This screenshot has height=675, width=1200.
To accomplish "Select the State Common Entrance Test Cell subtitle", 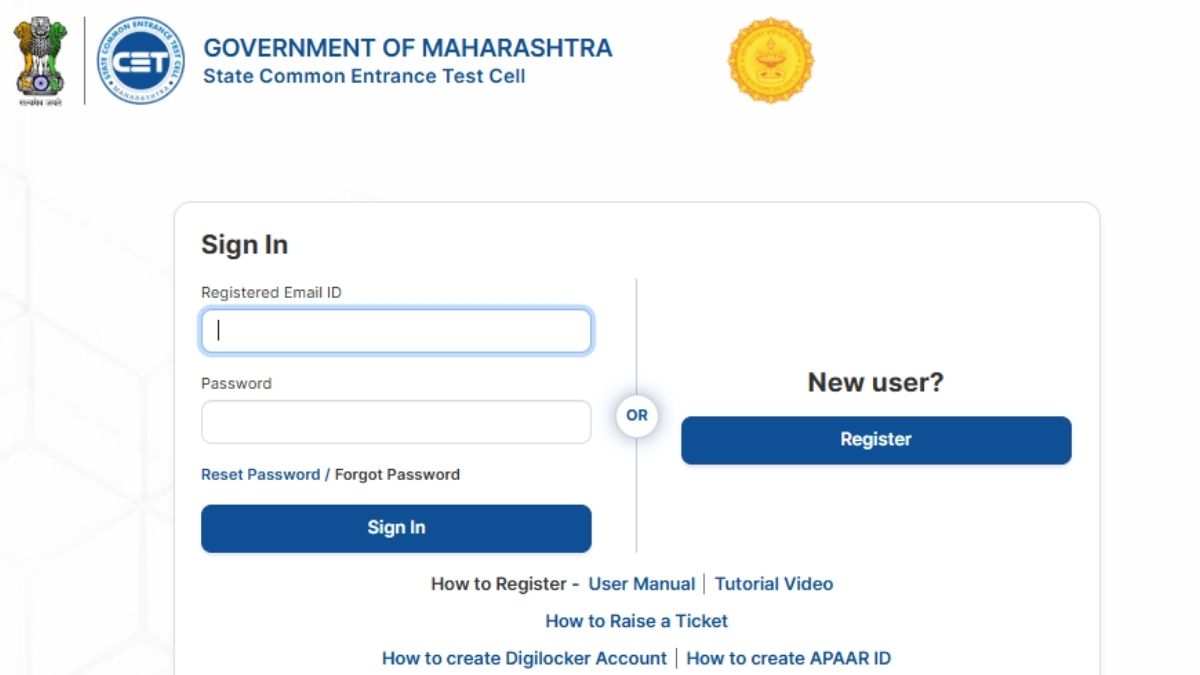I will [x=364, y=76].
